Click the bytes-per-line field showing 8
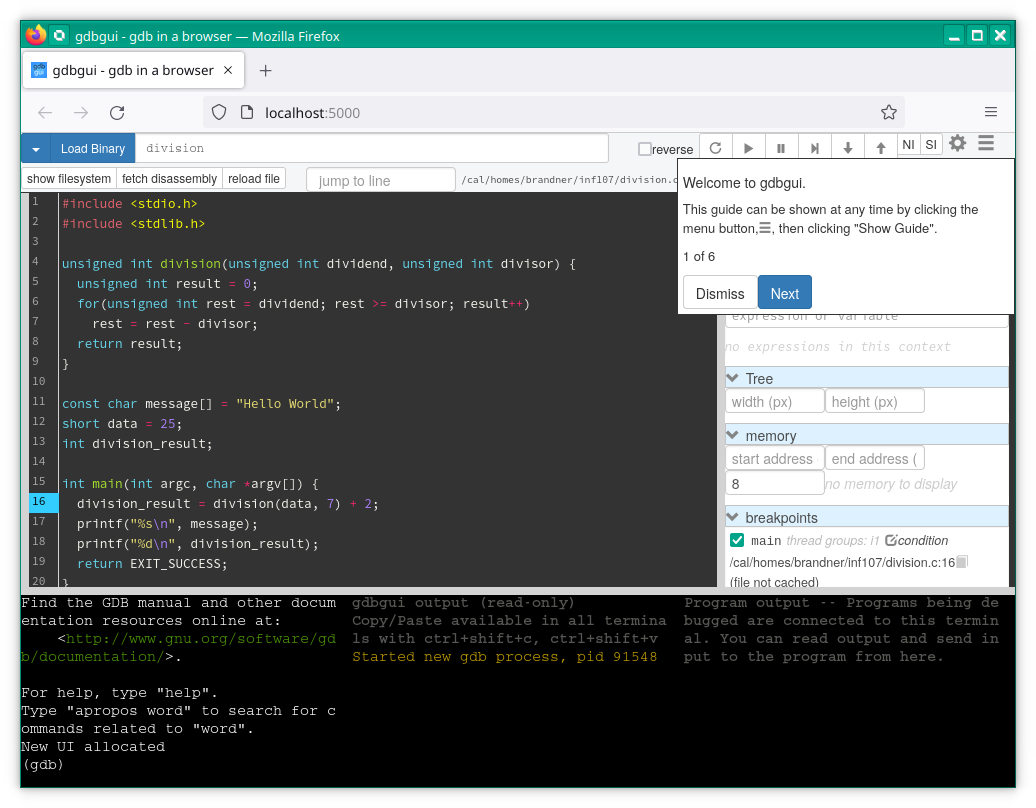The image size is (1036, 808). coord(774,484)
